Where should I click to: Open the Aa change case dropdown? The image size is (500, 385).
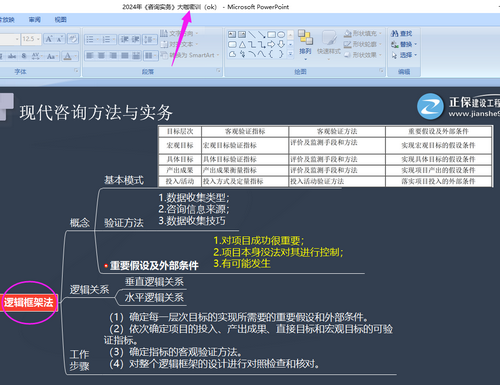point(51,56)
